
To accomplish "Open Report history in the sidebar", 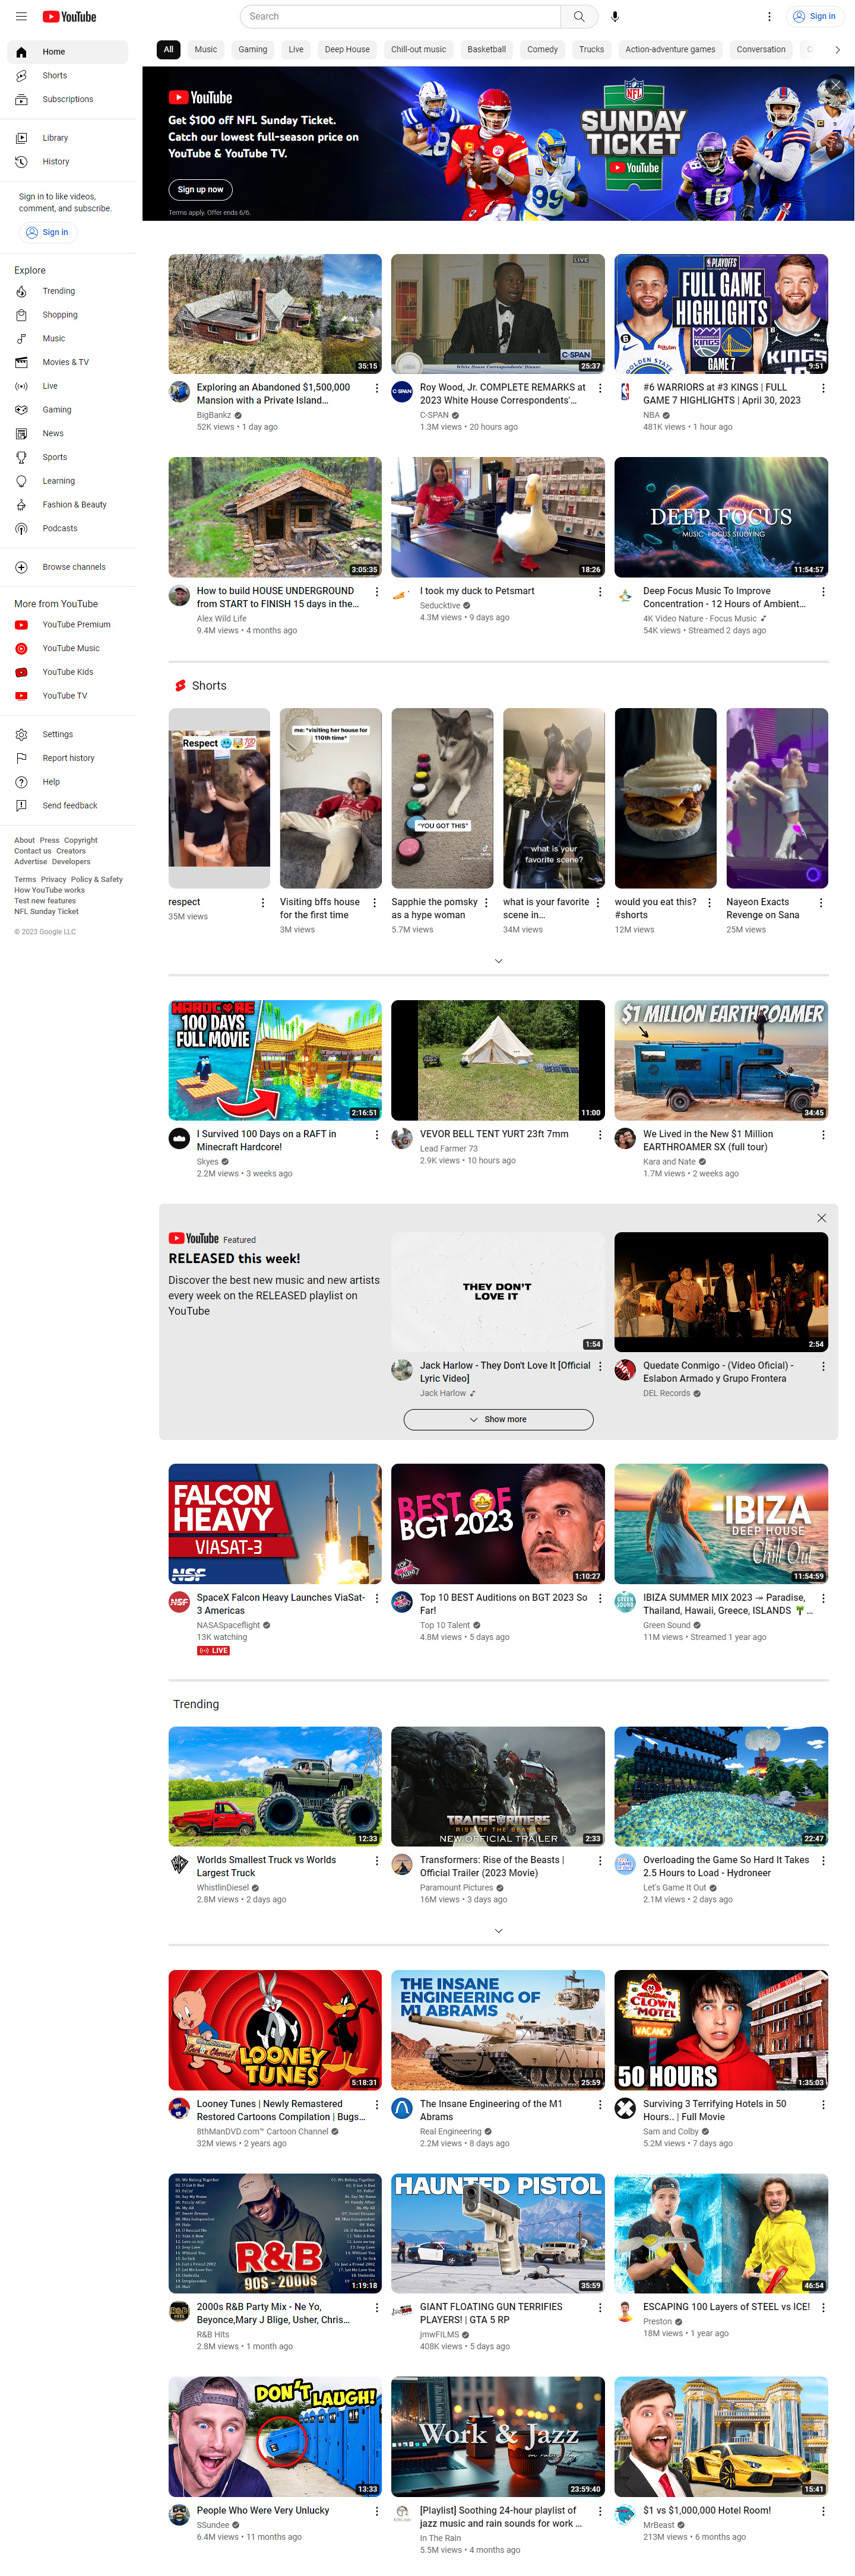I will coord(67,758).
